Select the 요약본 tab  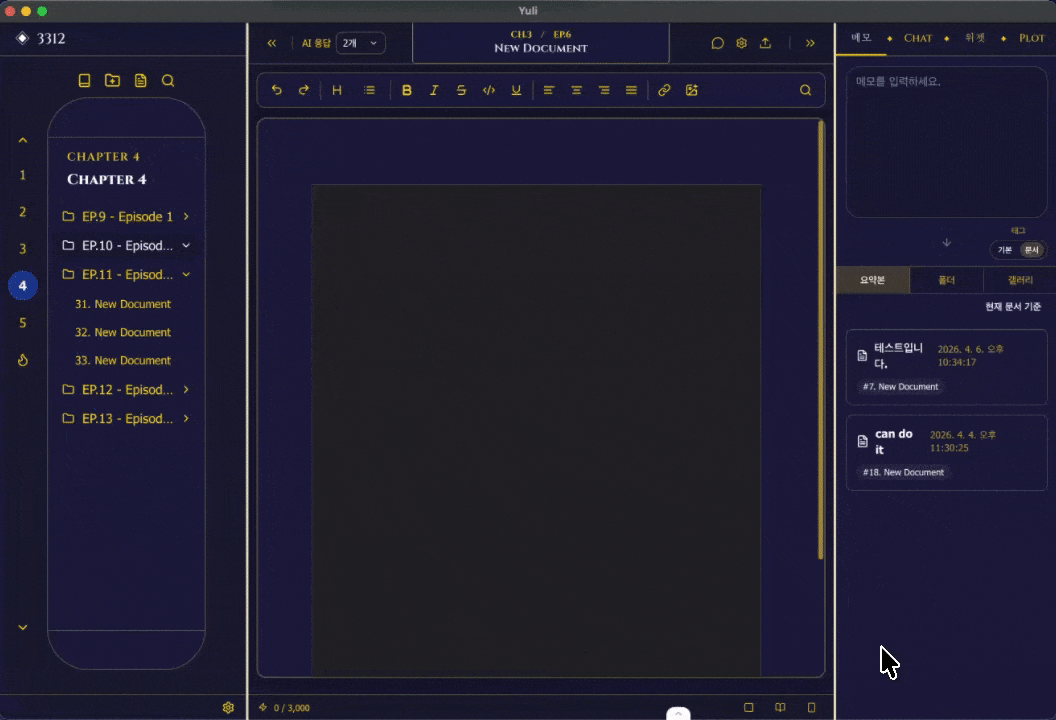tap(873, 280)
